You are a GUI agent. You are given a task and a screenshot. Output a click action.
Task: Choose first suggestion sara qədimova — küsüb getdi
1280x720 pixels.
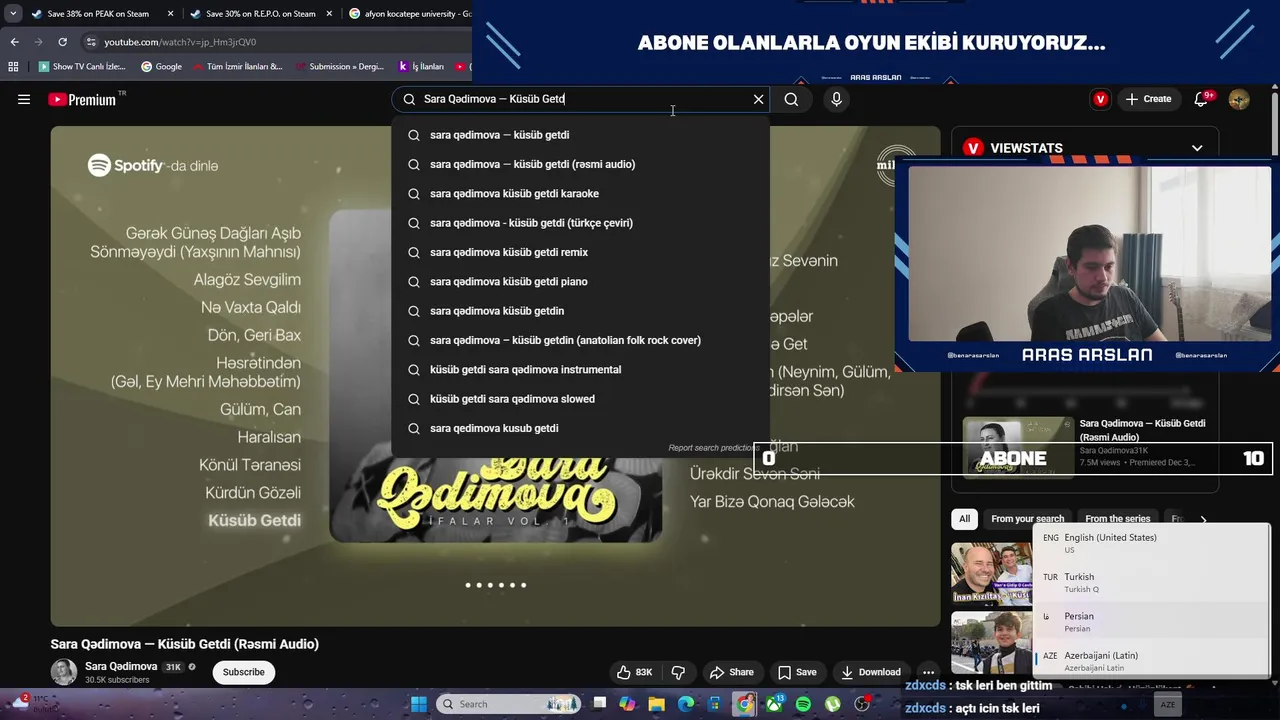581,135
